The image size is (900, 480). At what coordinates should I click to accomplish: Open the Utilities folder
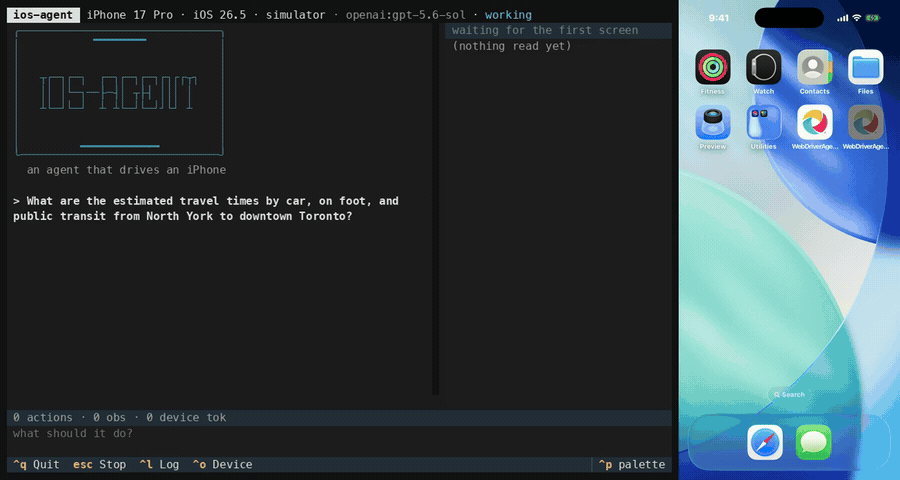pyautogui.click(x=763, y=122)
